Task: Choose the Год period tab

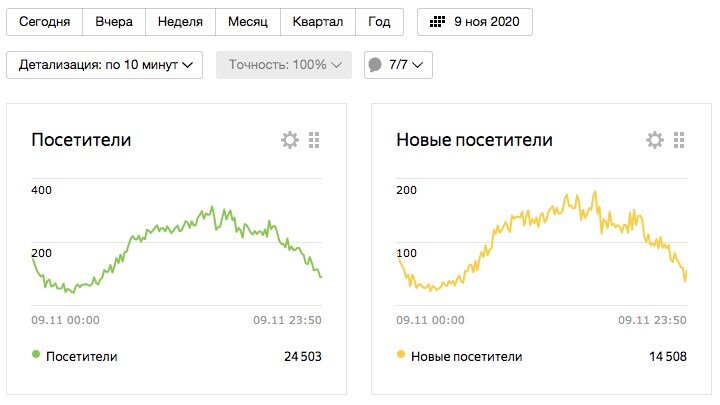Action: click(379, 22)
